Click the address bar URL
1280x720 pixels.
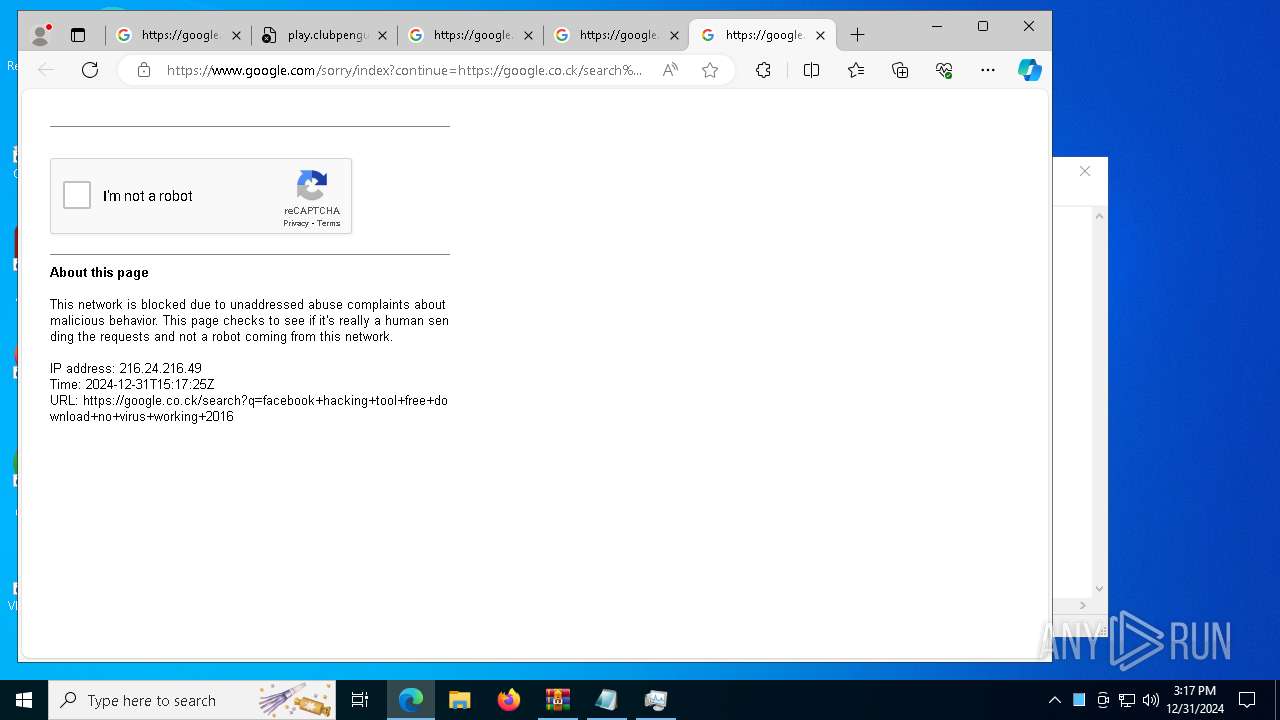404,70
